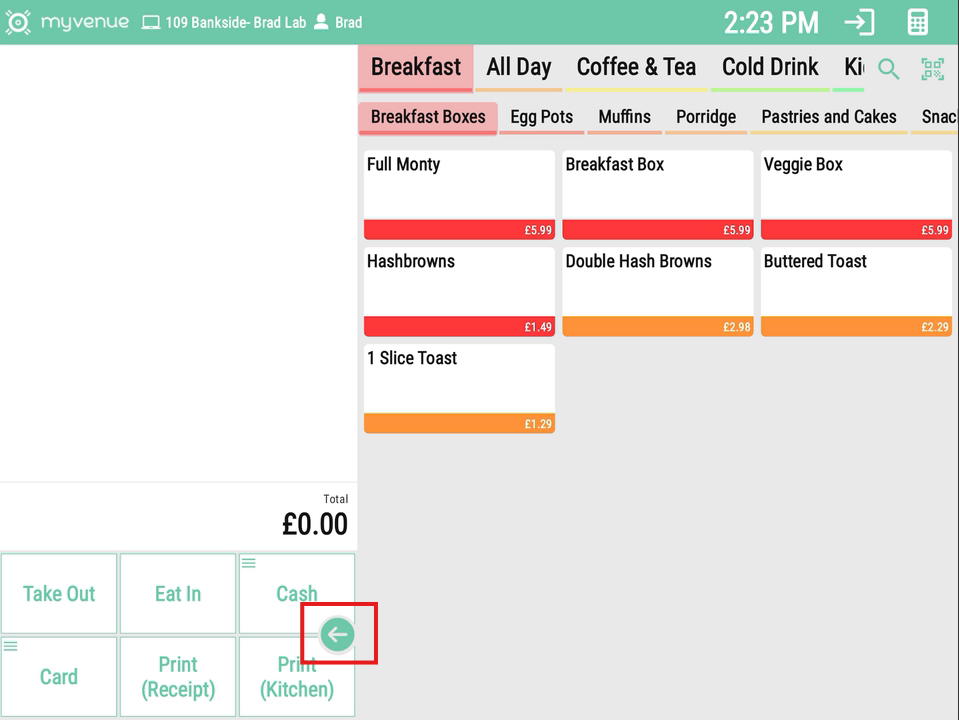Open the product search magnifier
Image resolution: width=959 pixels, height=720 pixels.
888,69
